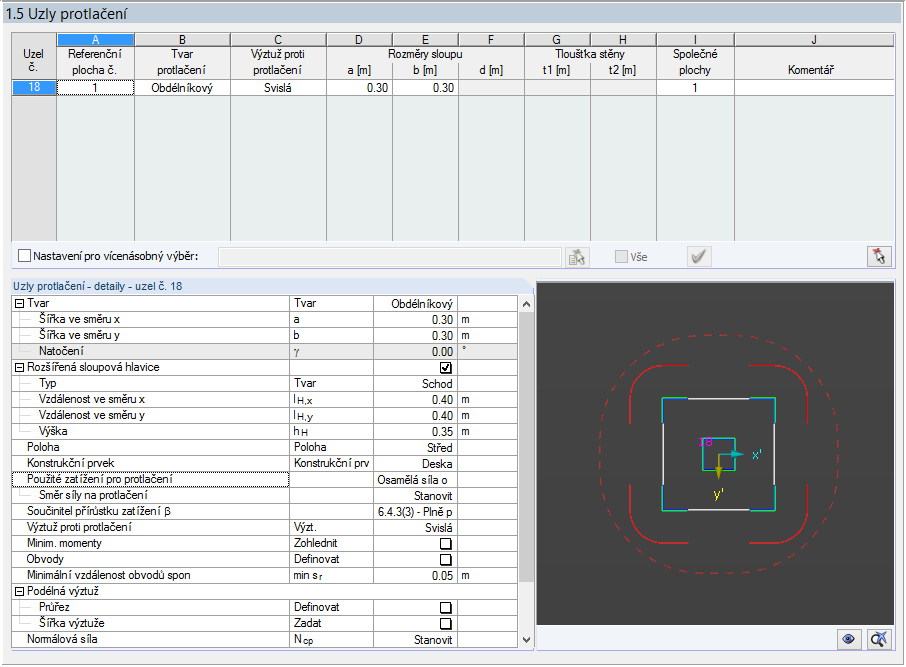The height and width of the screenshot is (667, 906).
Task: Click details vertical scrollbar thumb
Action: tap(526, 445)
